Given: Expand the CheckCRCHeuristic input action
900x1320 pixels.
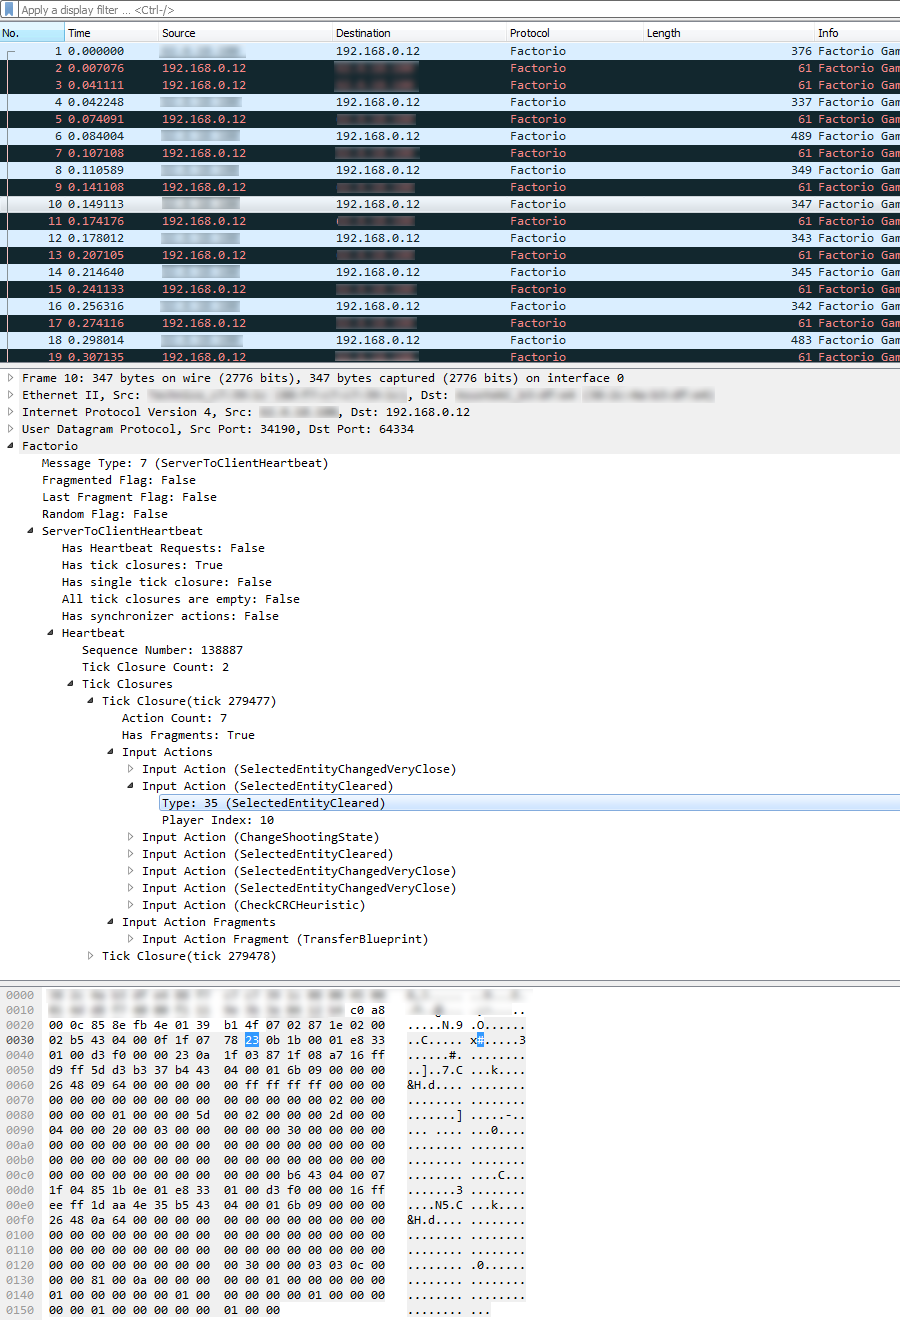Looking at the screenshot, I should pyautogui.click(x=131, y=905).
